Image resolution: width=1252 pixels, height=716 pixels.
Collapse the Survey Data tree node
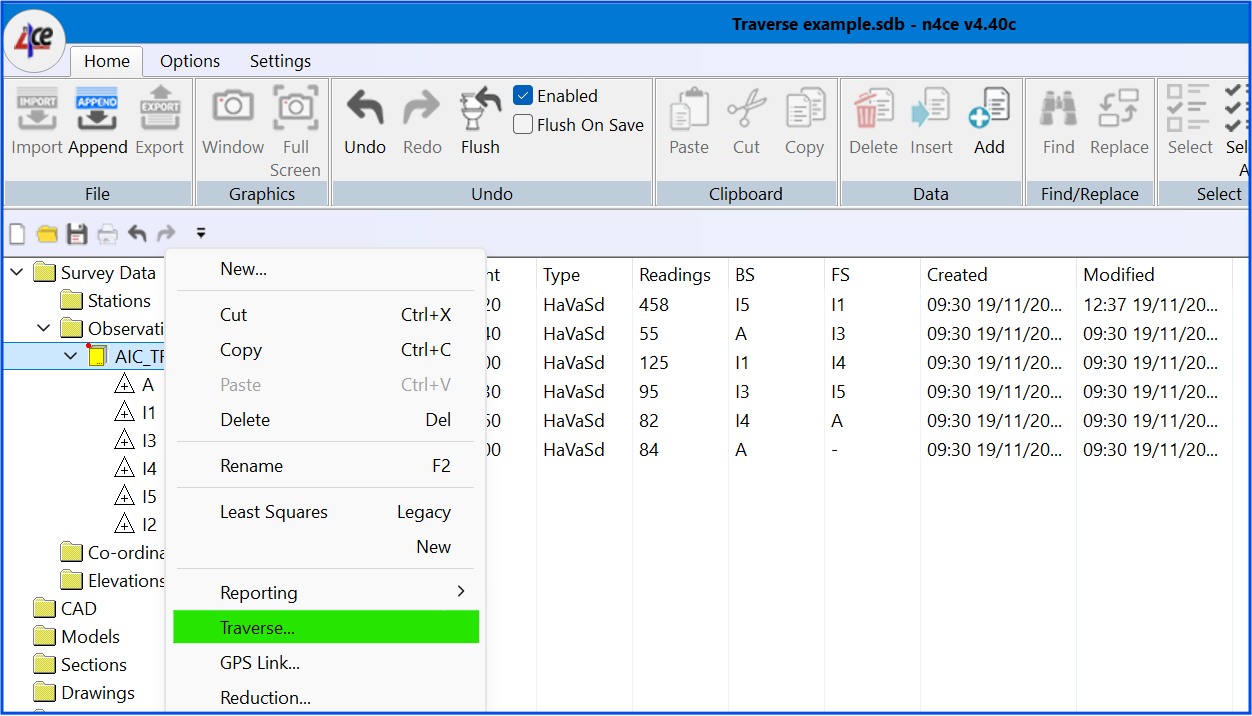pyautogui.click(x=17, y=272)
